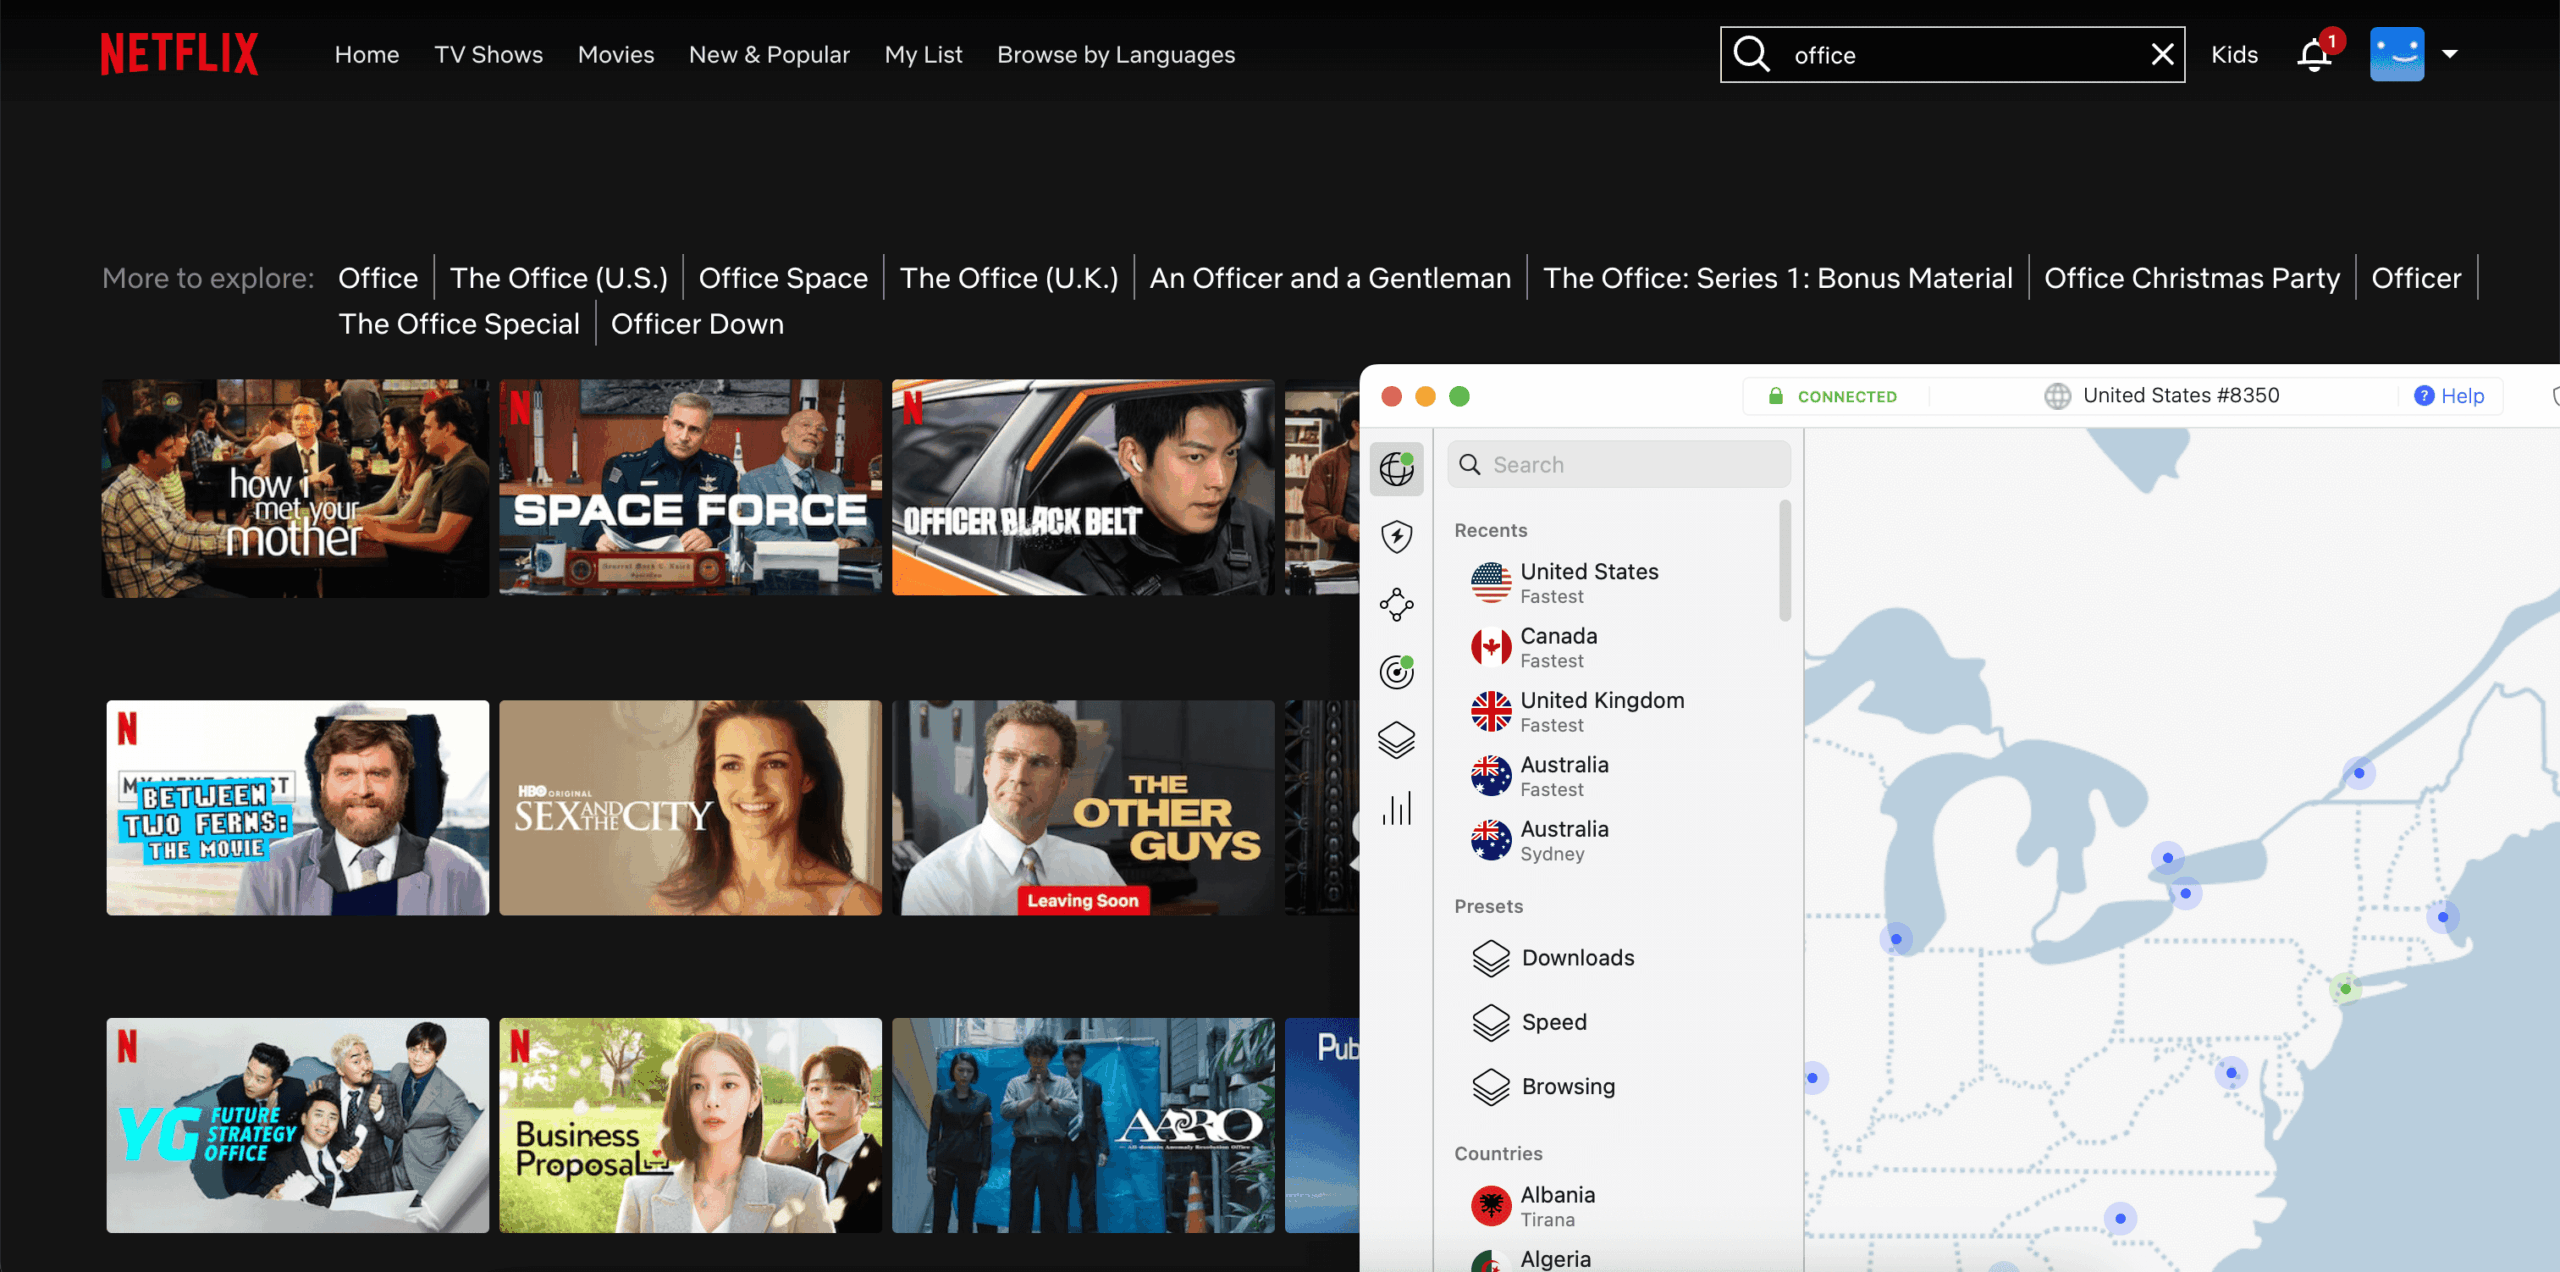The height and width of the screenshot is (1272, 2560).
Task: Click the search magnifier icon in Netflix
Action: pyautogui.click(x=1751, y=54)
